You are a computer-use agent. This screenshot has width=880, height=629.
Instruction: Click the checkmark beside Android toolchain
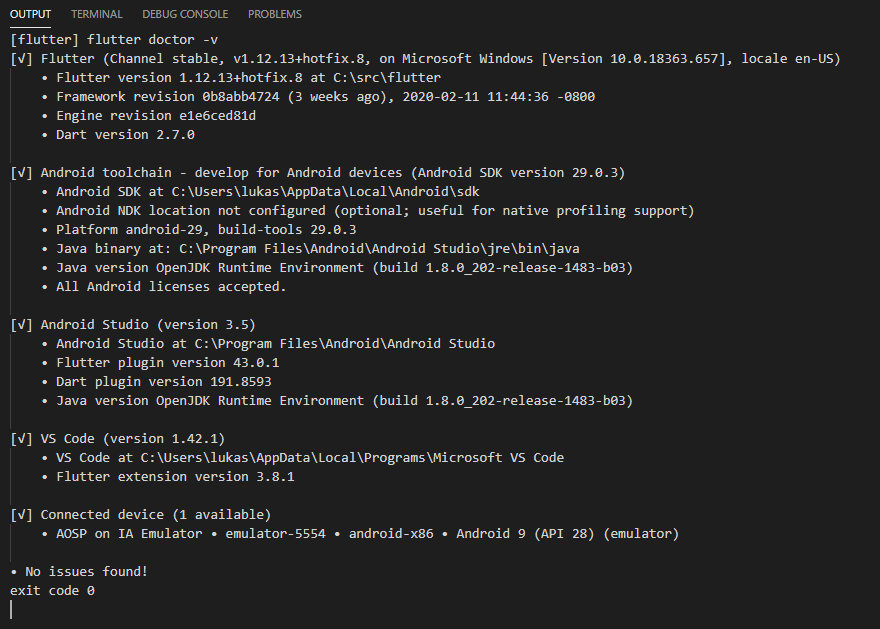point(21,173)
